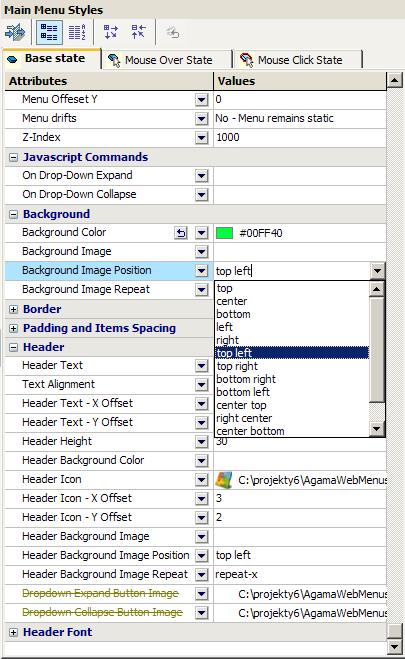Expand the Padding and Items Spacing section
Image resolution: width=405 pixels, height=659 pixels.
13,328
